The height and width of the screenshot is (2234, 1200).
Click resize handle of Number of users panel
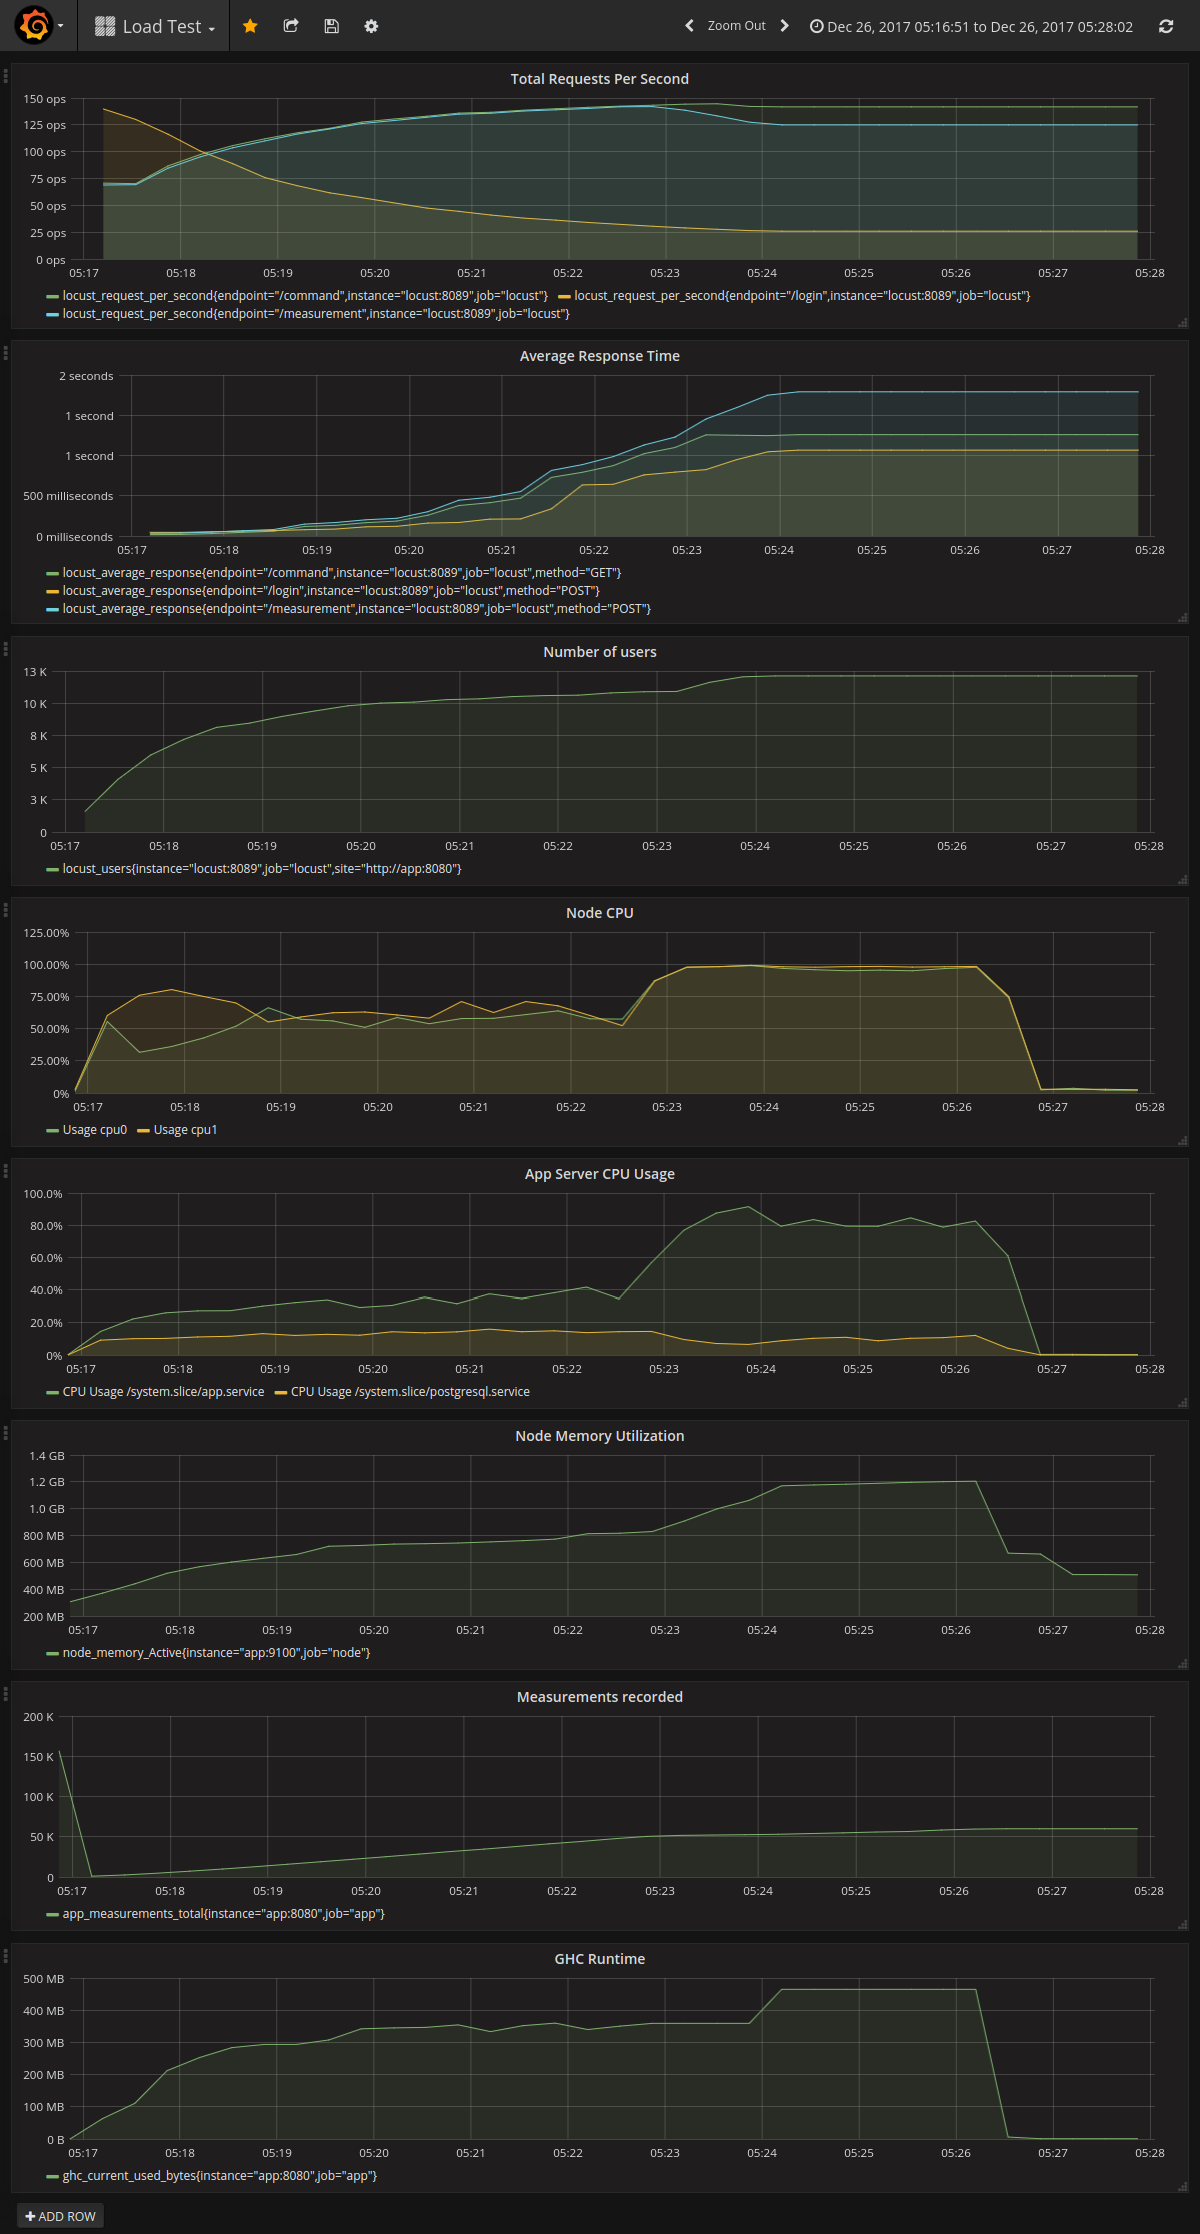pyautogui.click(x=1183, y=880)
